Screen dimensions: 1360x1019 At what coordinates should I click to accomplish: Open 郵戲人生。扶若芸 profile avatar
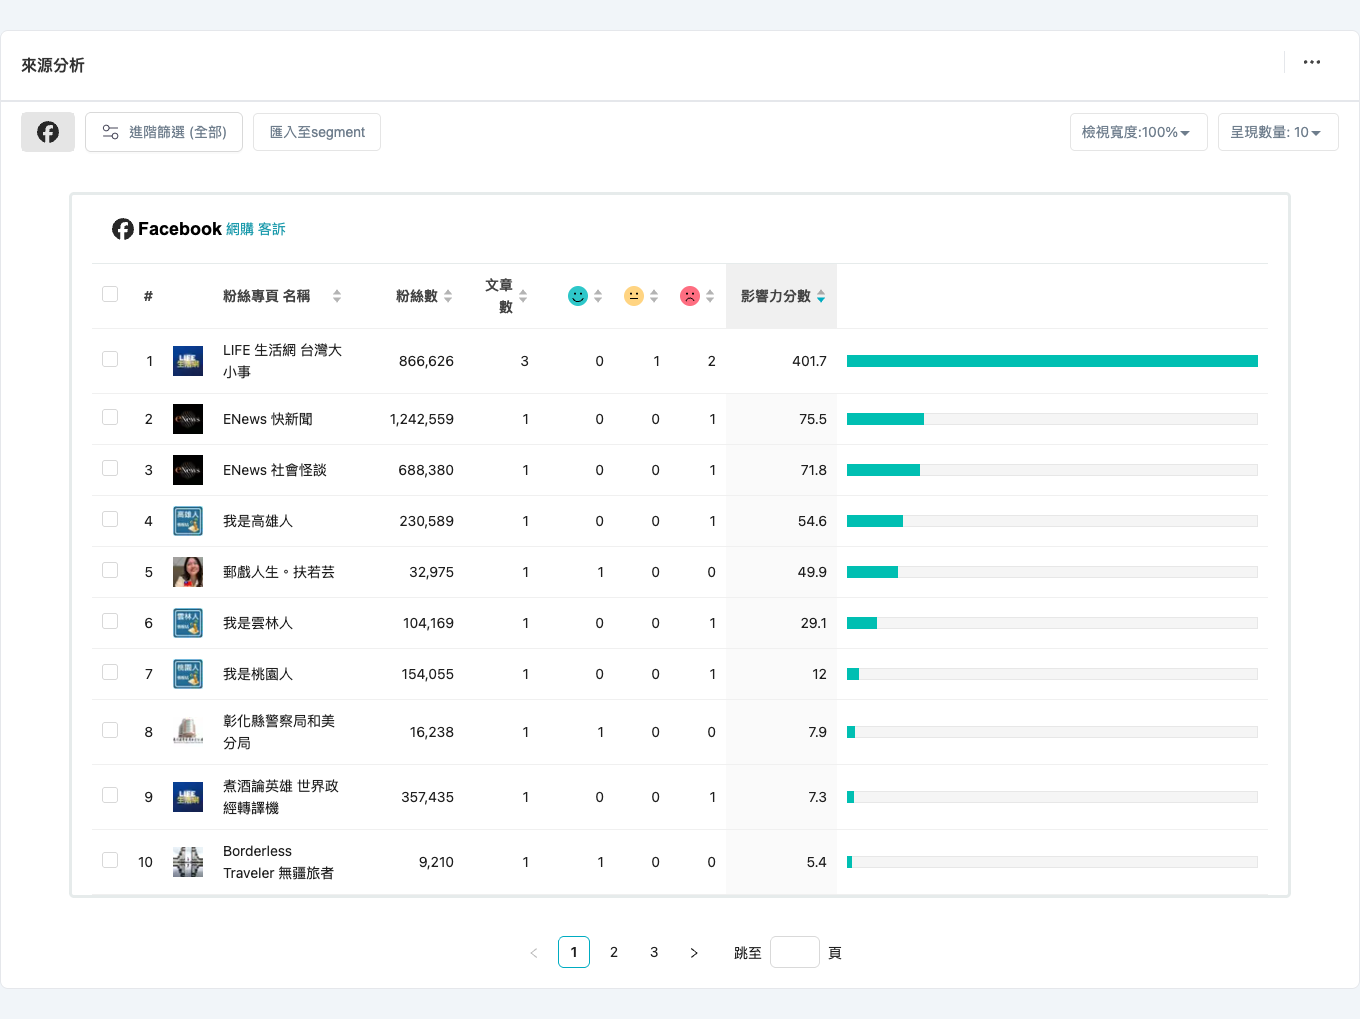tap(188, 572)
